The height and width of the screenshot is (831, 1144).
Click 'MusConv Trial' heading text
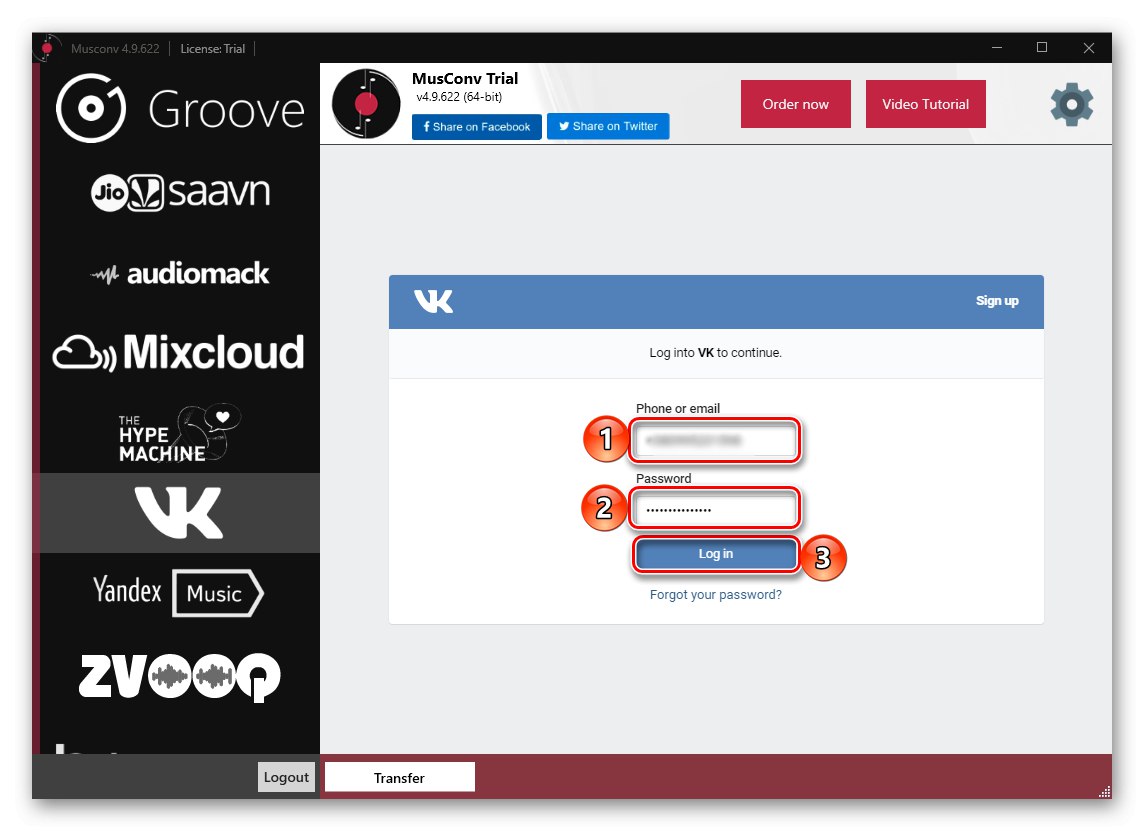click(x=465, y=79)
